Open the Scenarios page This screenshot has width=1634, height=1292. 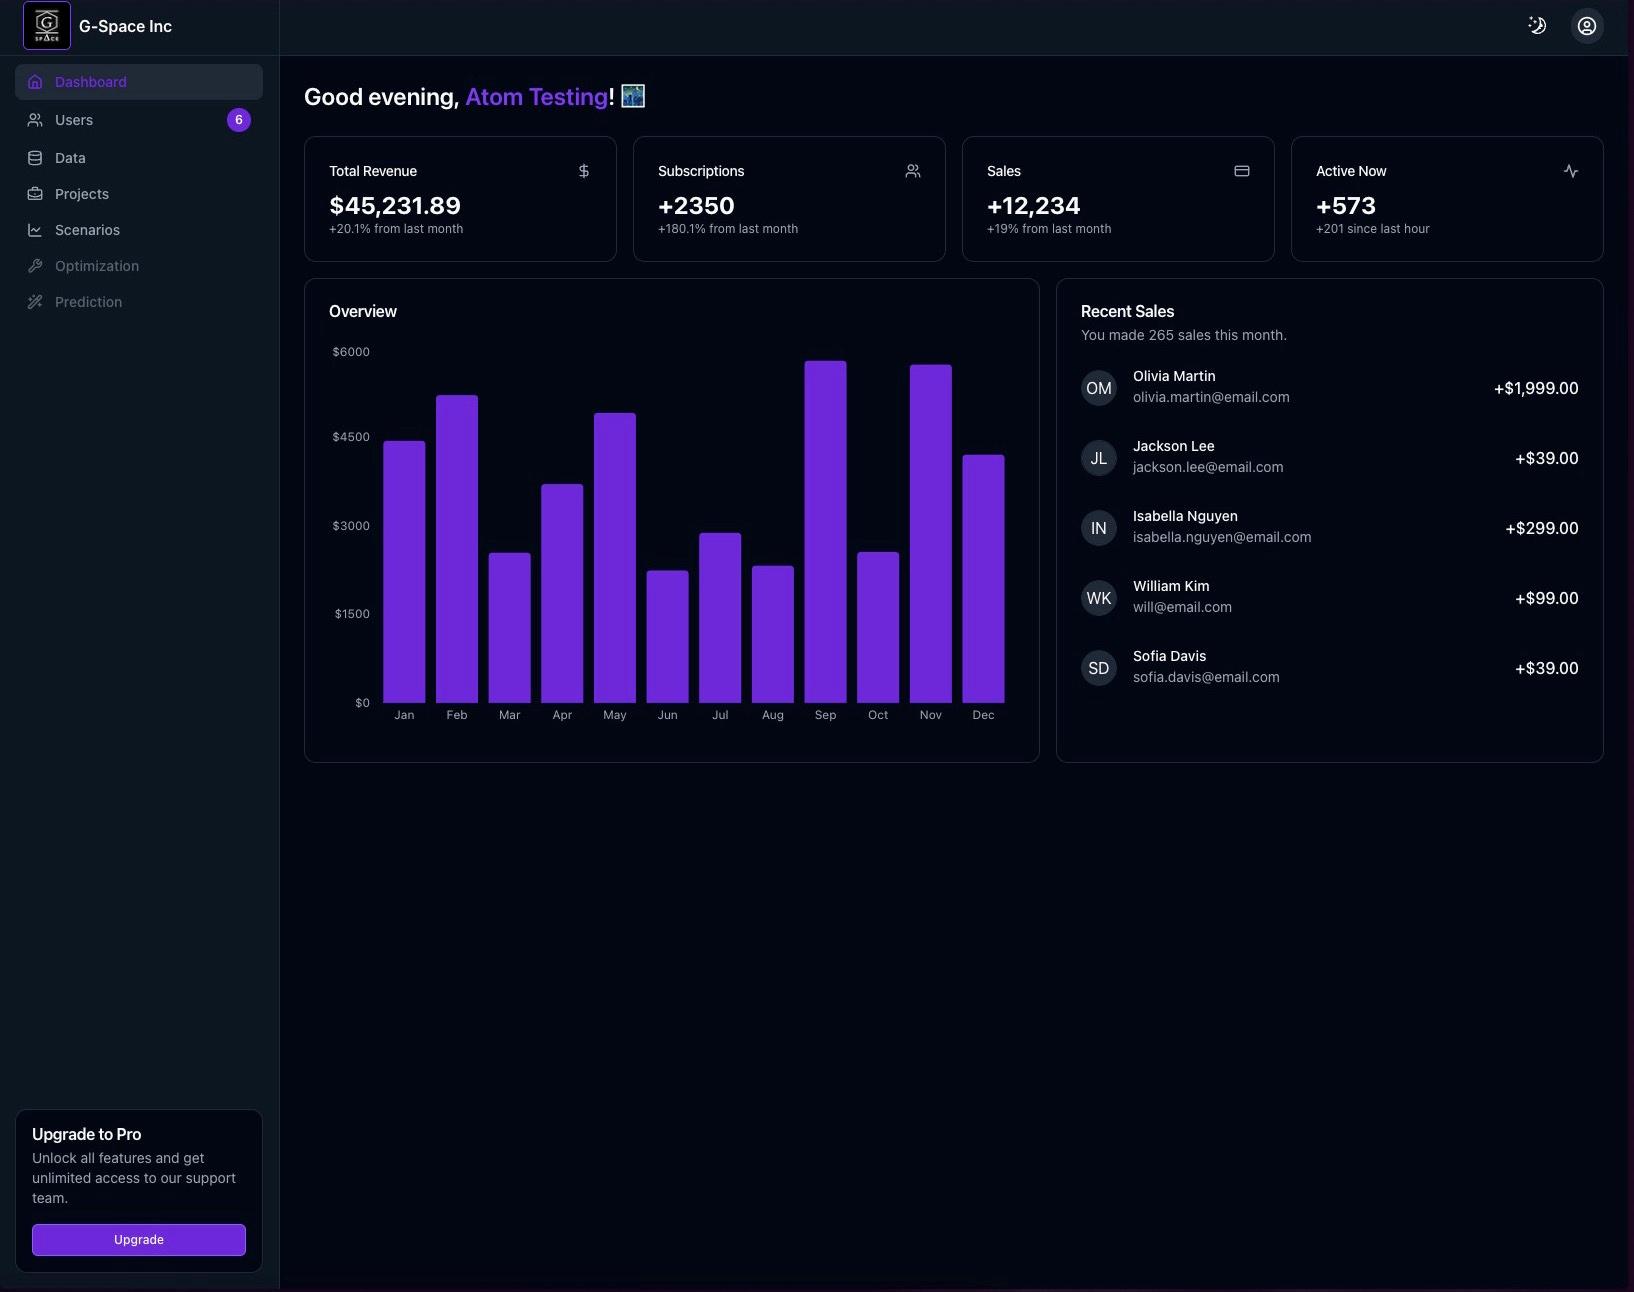tap(139, 230)
